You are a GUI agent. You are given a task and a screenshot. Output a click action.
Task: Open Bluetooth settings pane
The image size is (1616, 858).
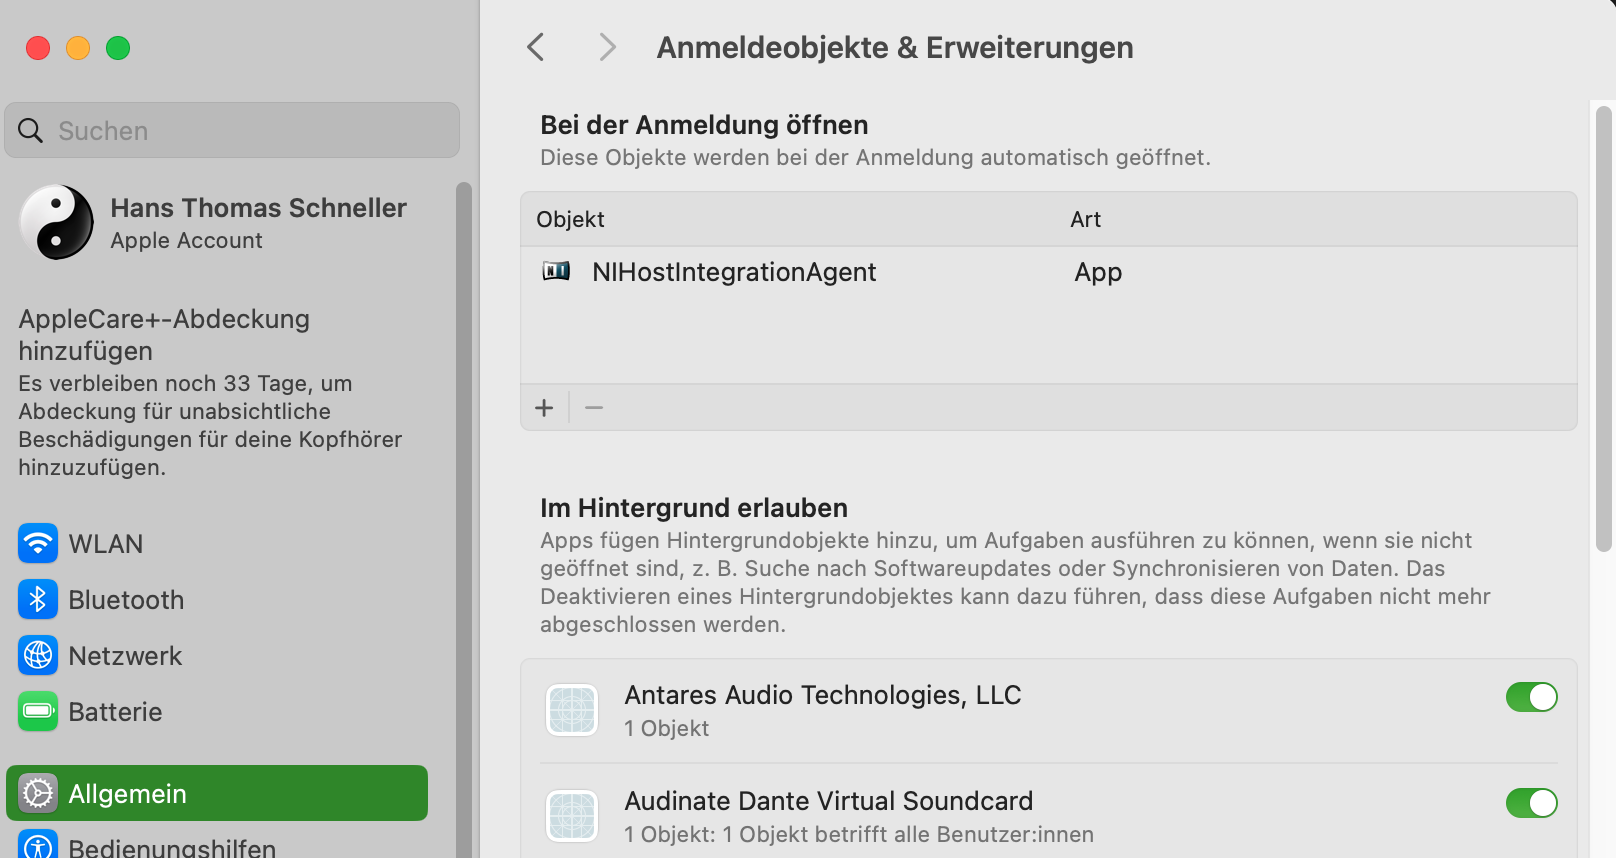coord(217,600)
